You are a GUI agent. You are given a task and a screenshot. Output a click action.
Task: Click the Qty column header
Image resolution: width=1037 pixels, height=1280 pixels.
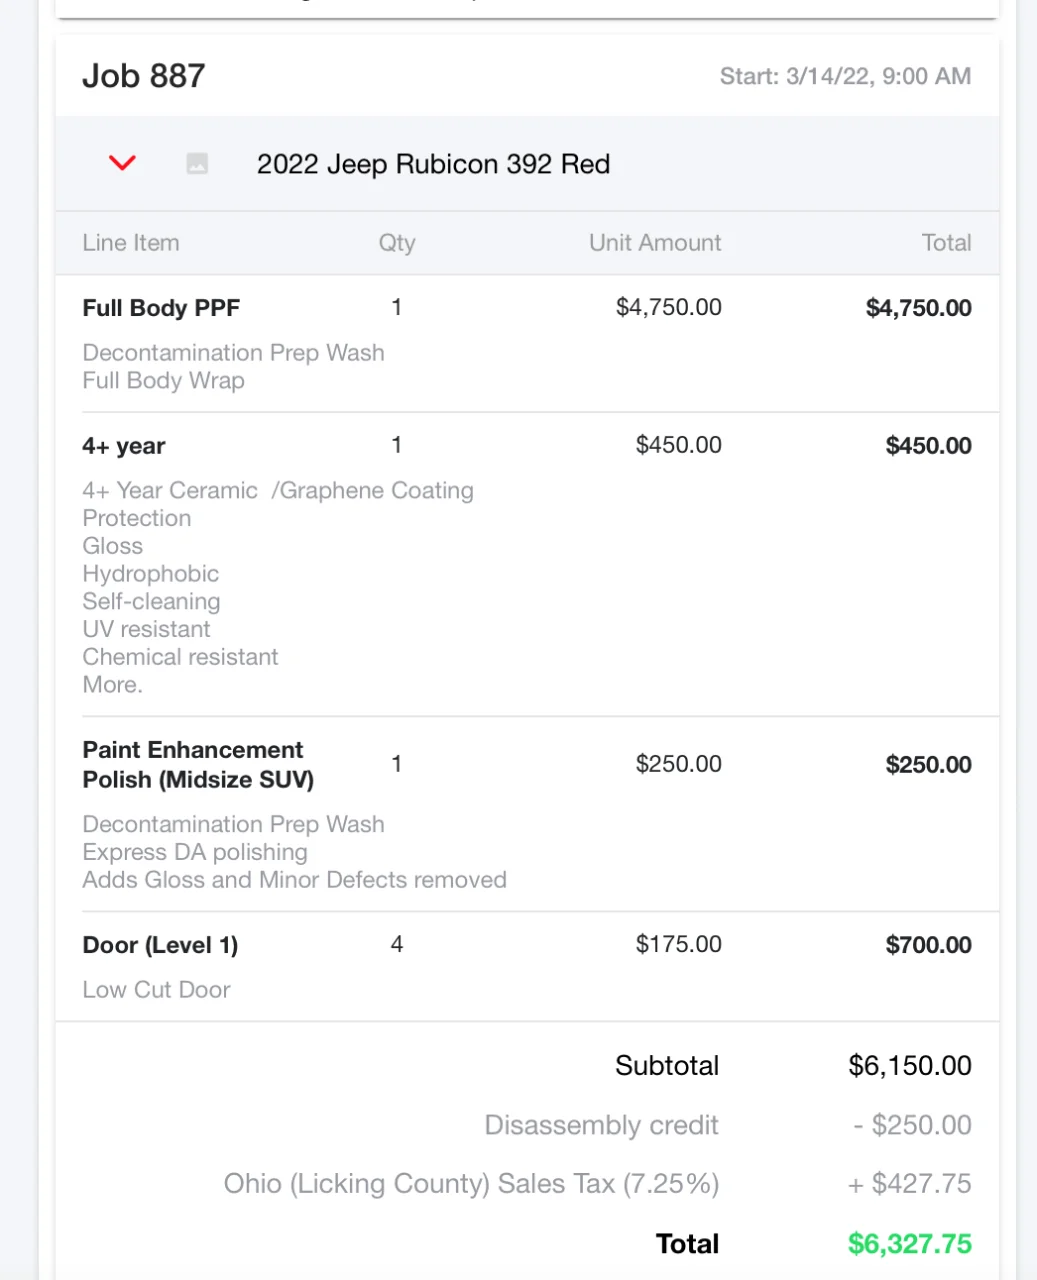pyautogui.click(x=396, y=243)
